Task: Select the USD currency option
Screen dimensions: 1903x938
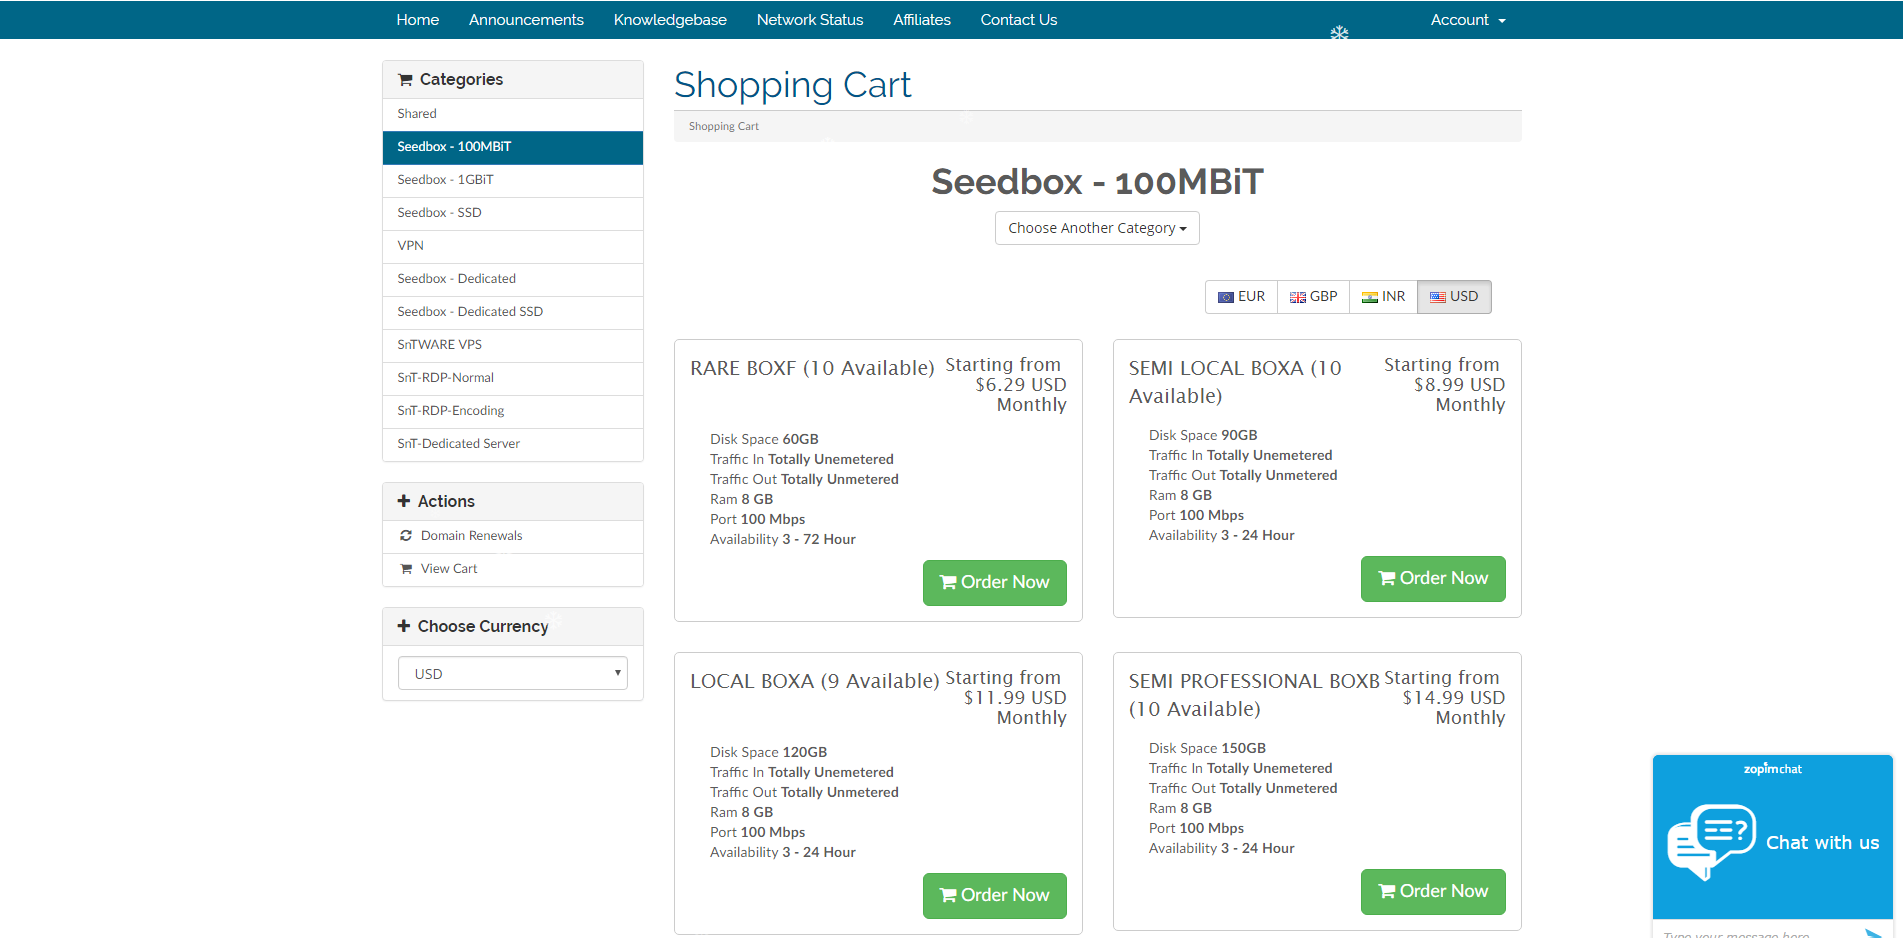Action: click(1454, 296)
